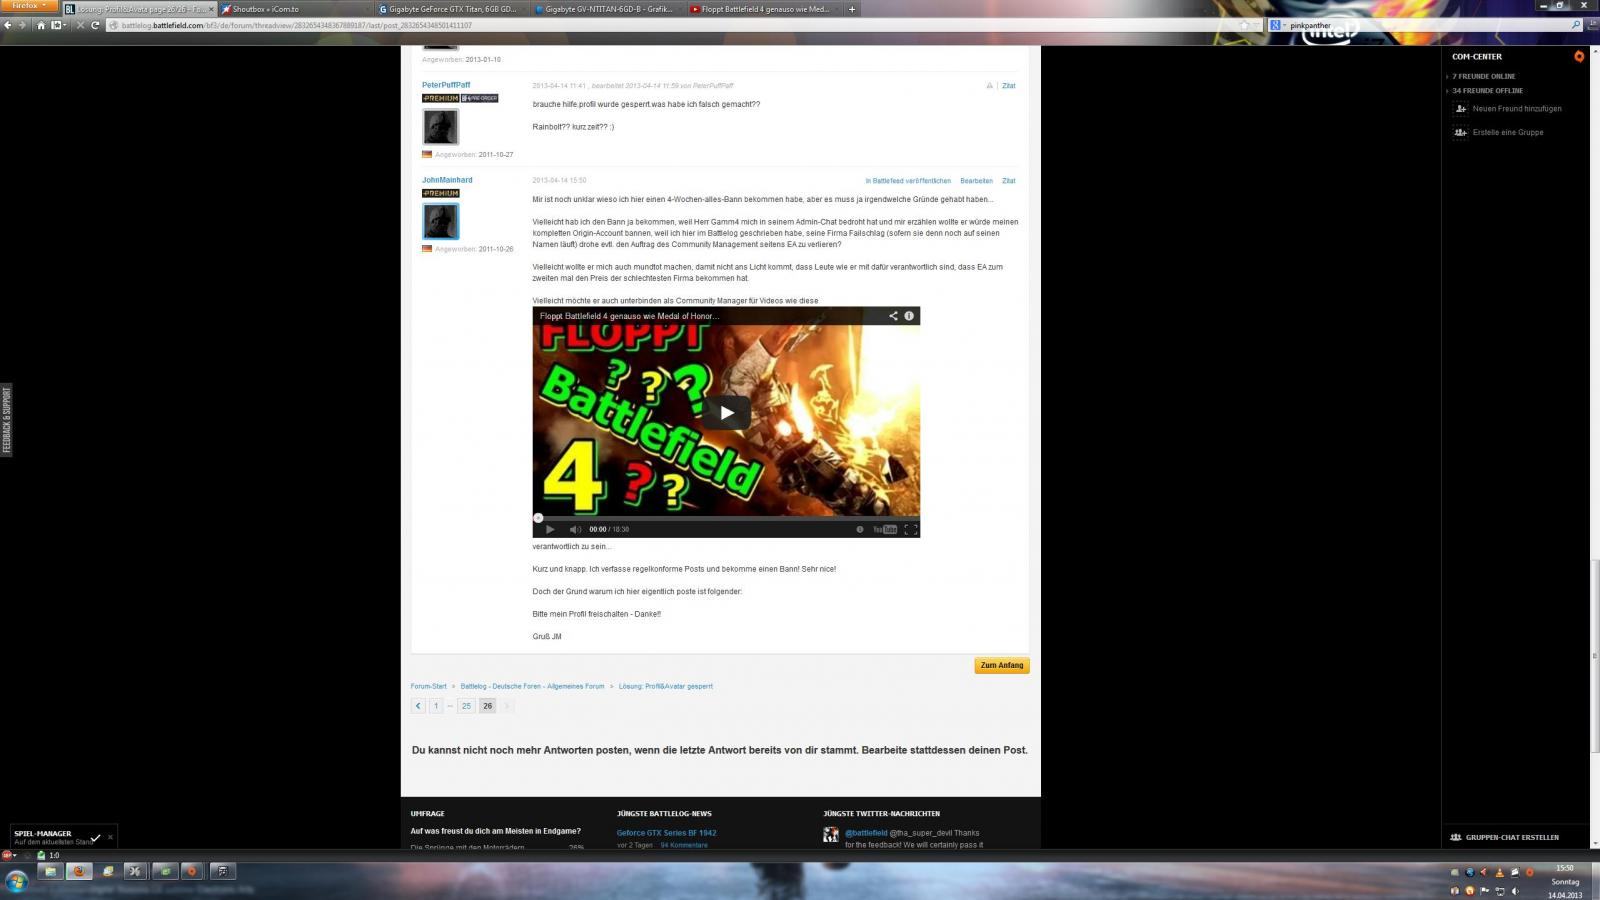Open the Geforce GTX Series BF 1942 news
This screenshot has height=900, width=1600.
[x=666, y=832]
